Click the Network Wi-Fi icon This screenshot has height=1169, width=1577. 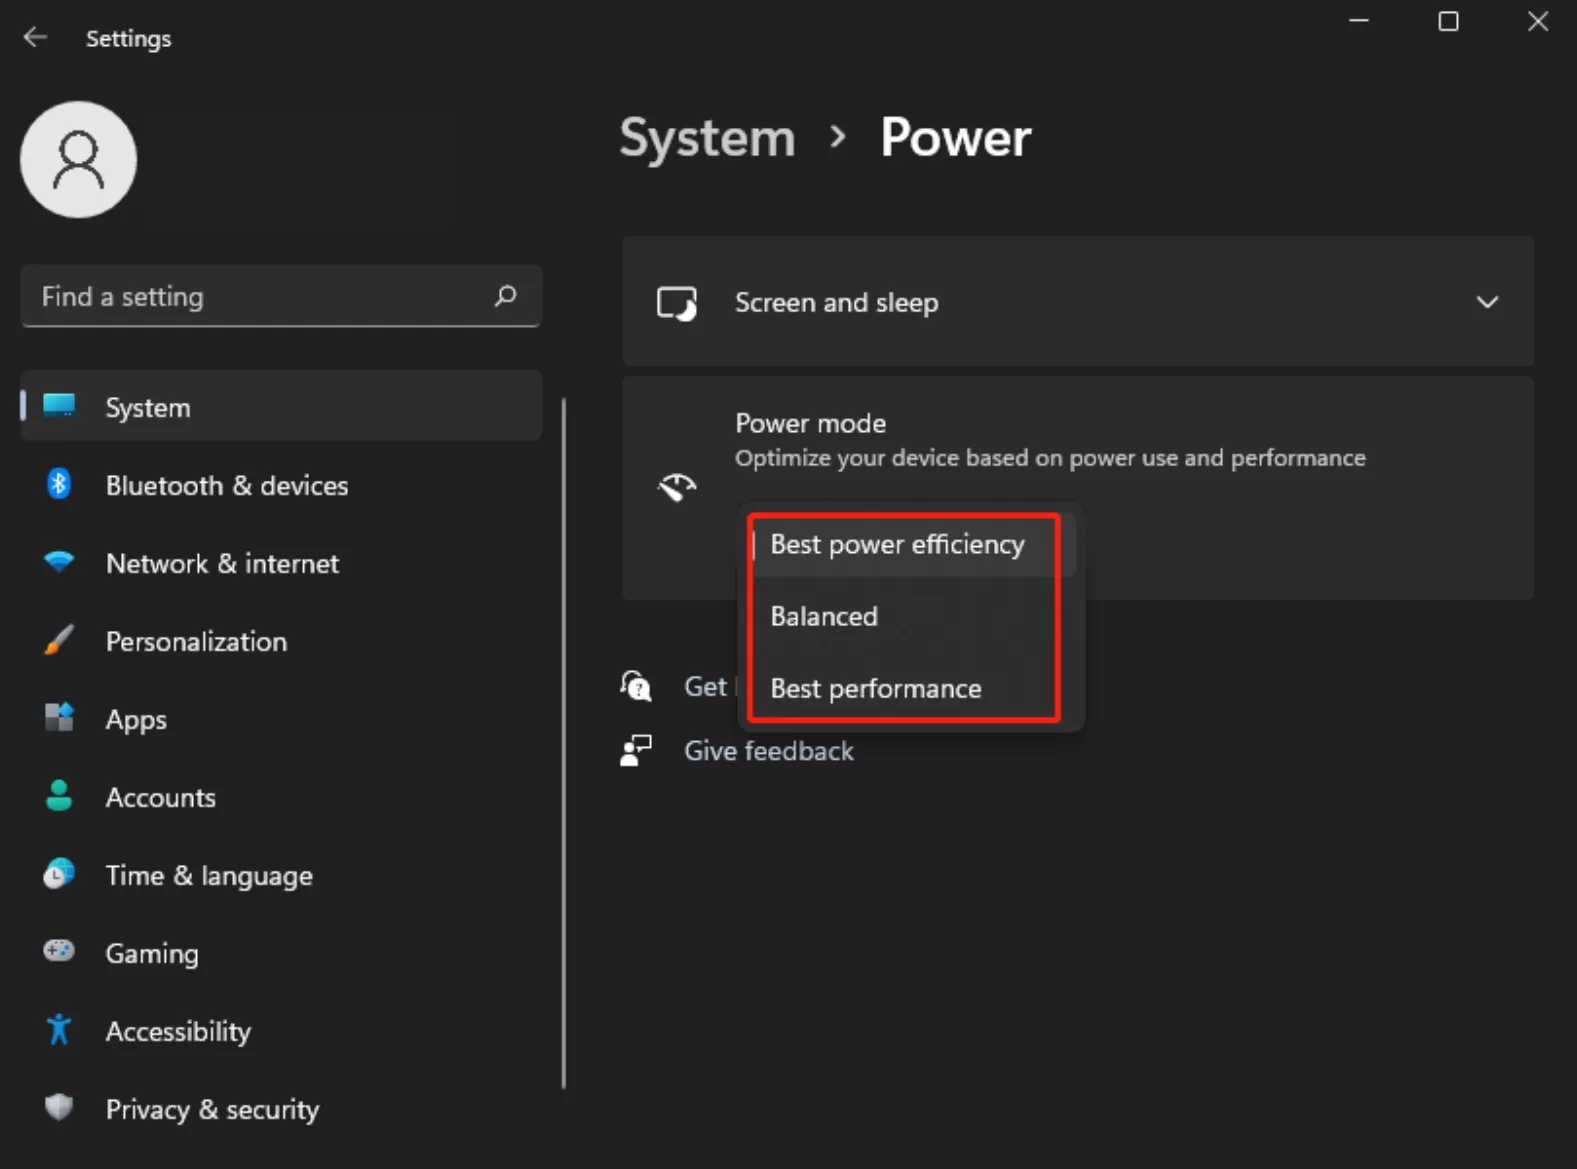click(x=59, y=563)
